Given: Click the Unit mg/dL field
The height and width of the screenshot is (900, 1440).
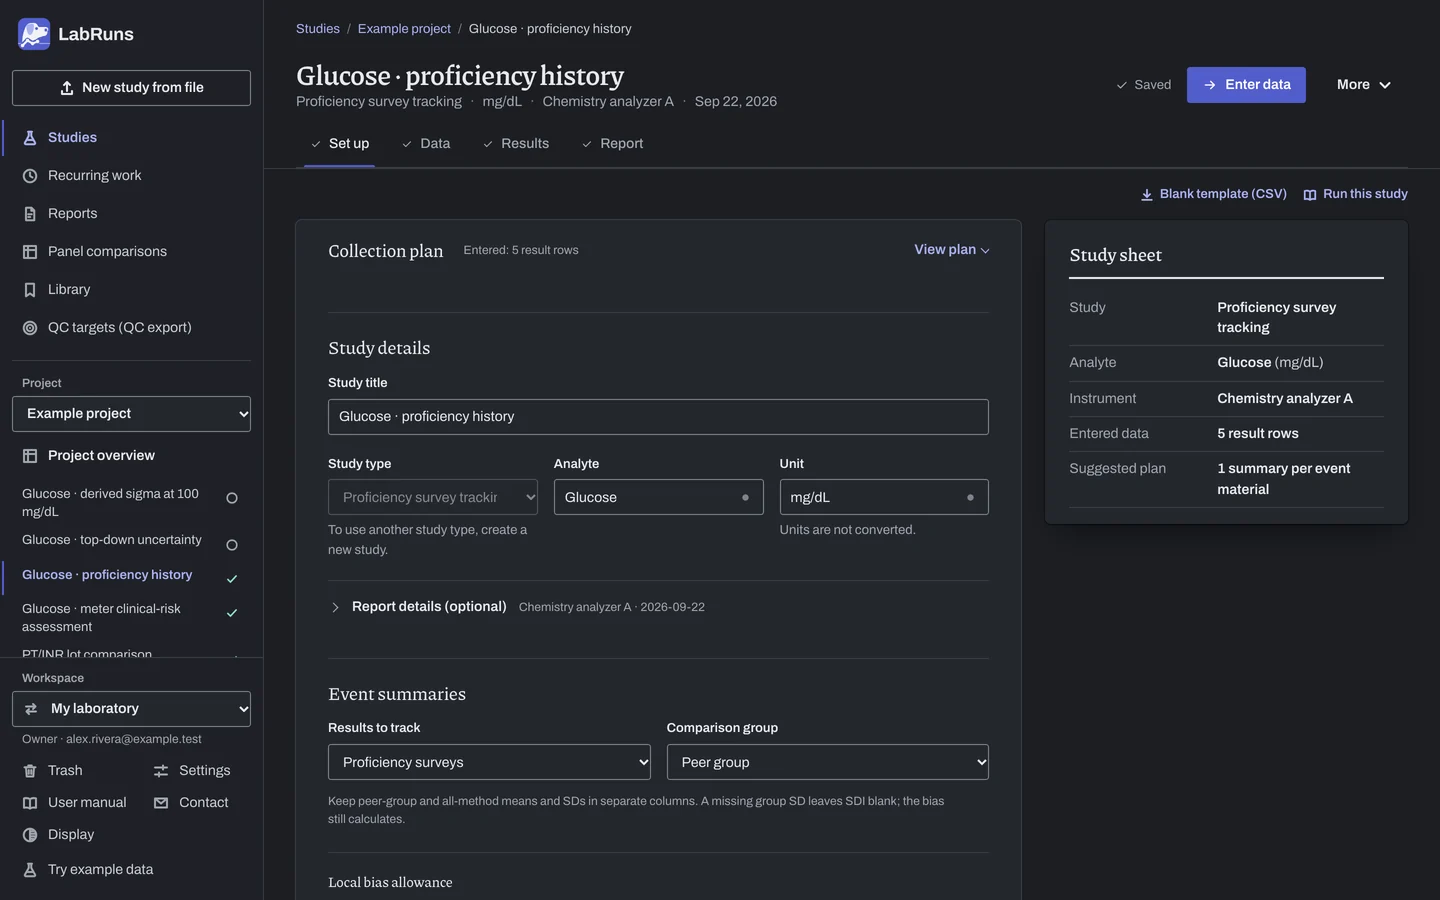Looking at the screenshot, I should 884,497.
